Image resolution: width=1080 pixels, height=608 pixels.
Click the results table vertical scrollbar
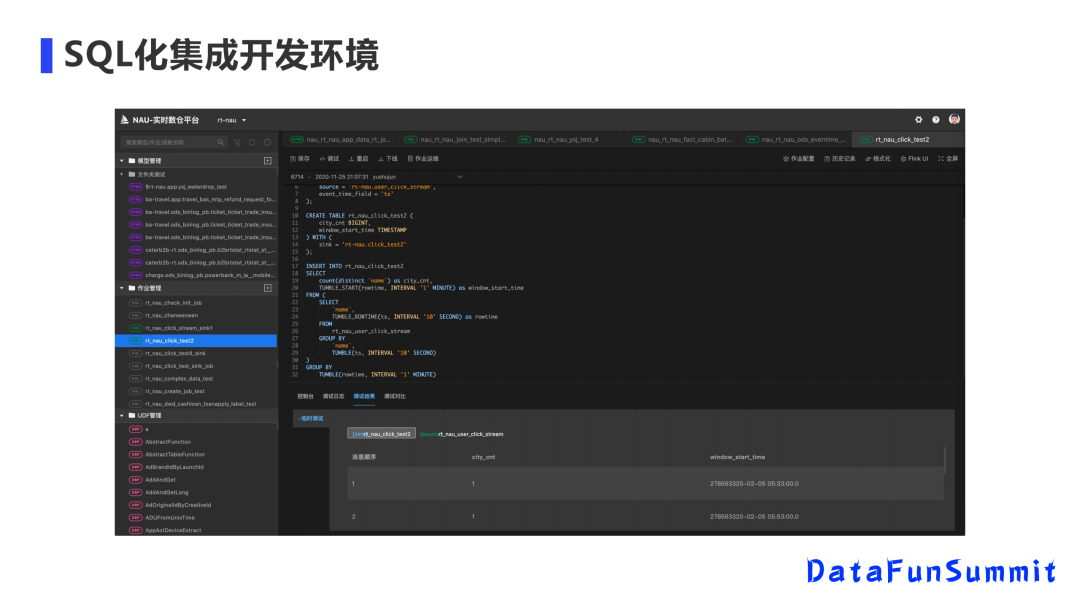[945, 459]
